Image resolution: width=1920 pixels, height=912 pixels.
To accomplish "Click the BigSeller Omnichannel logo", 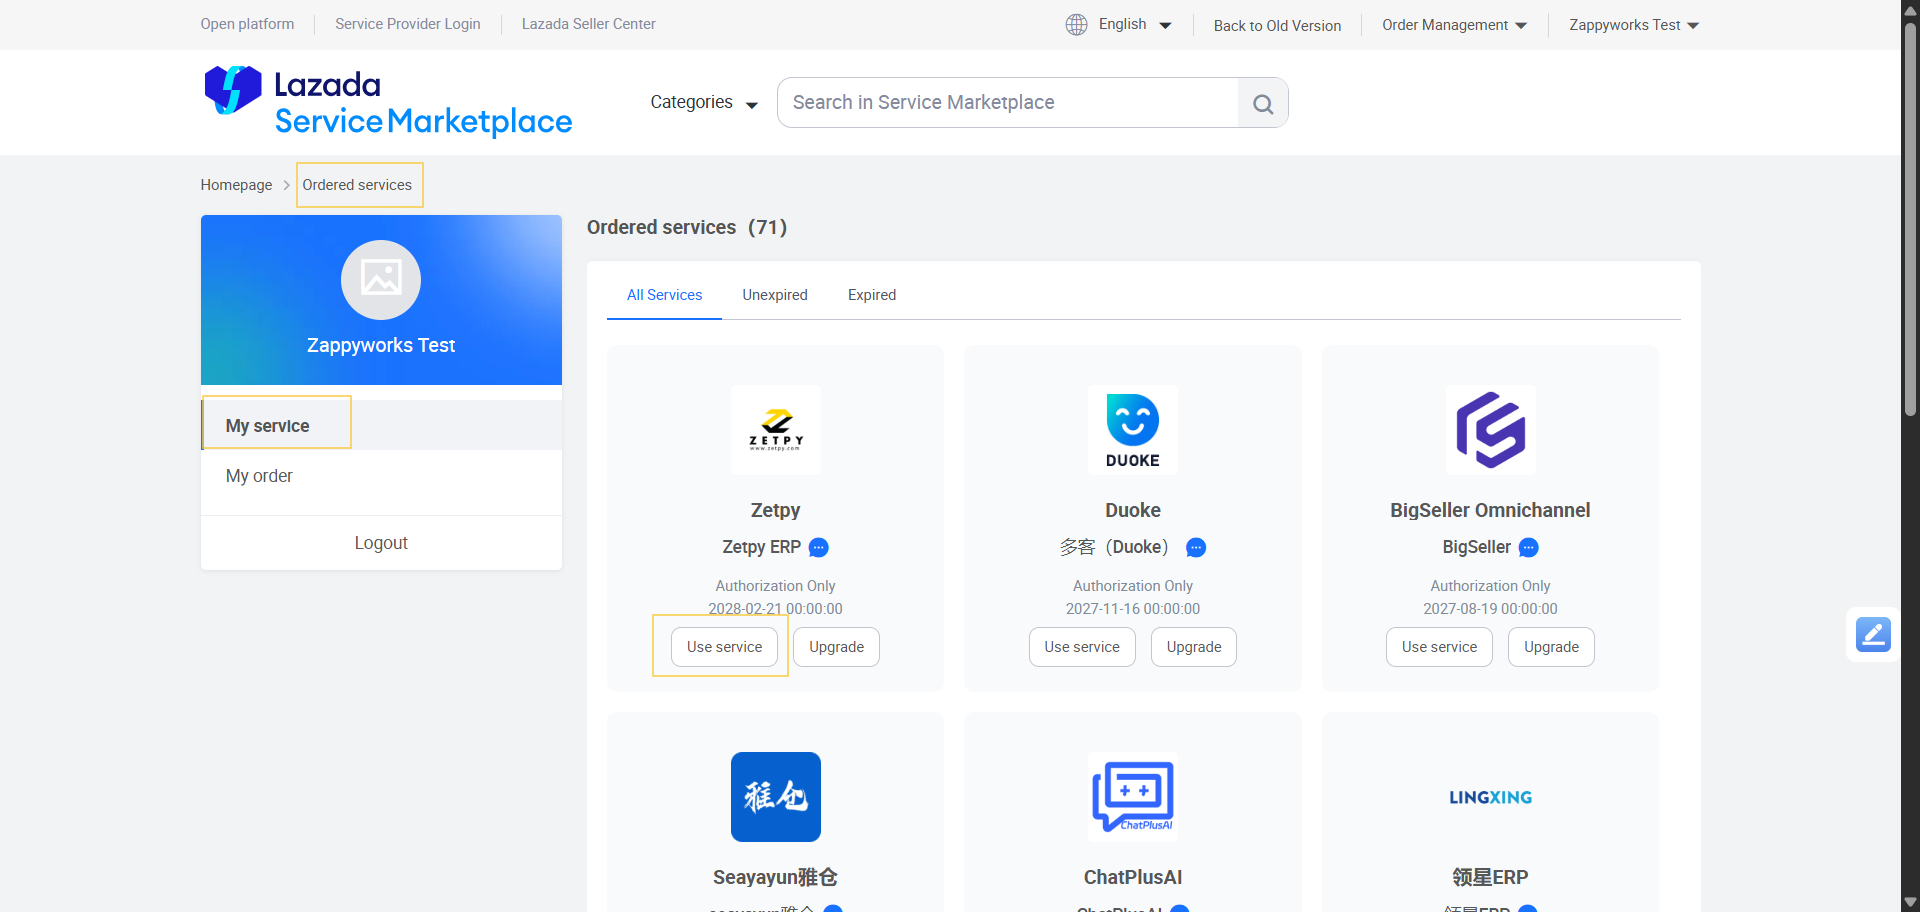I will click(x=1490, y=430).
